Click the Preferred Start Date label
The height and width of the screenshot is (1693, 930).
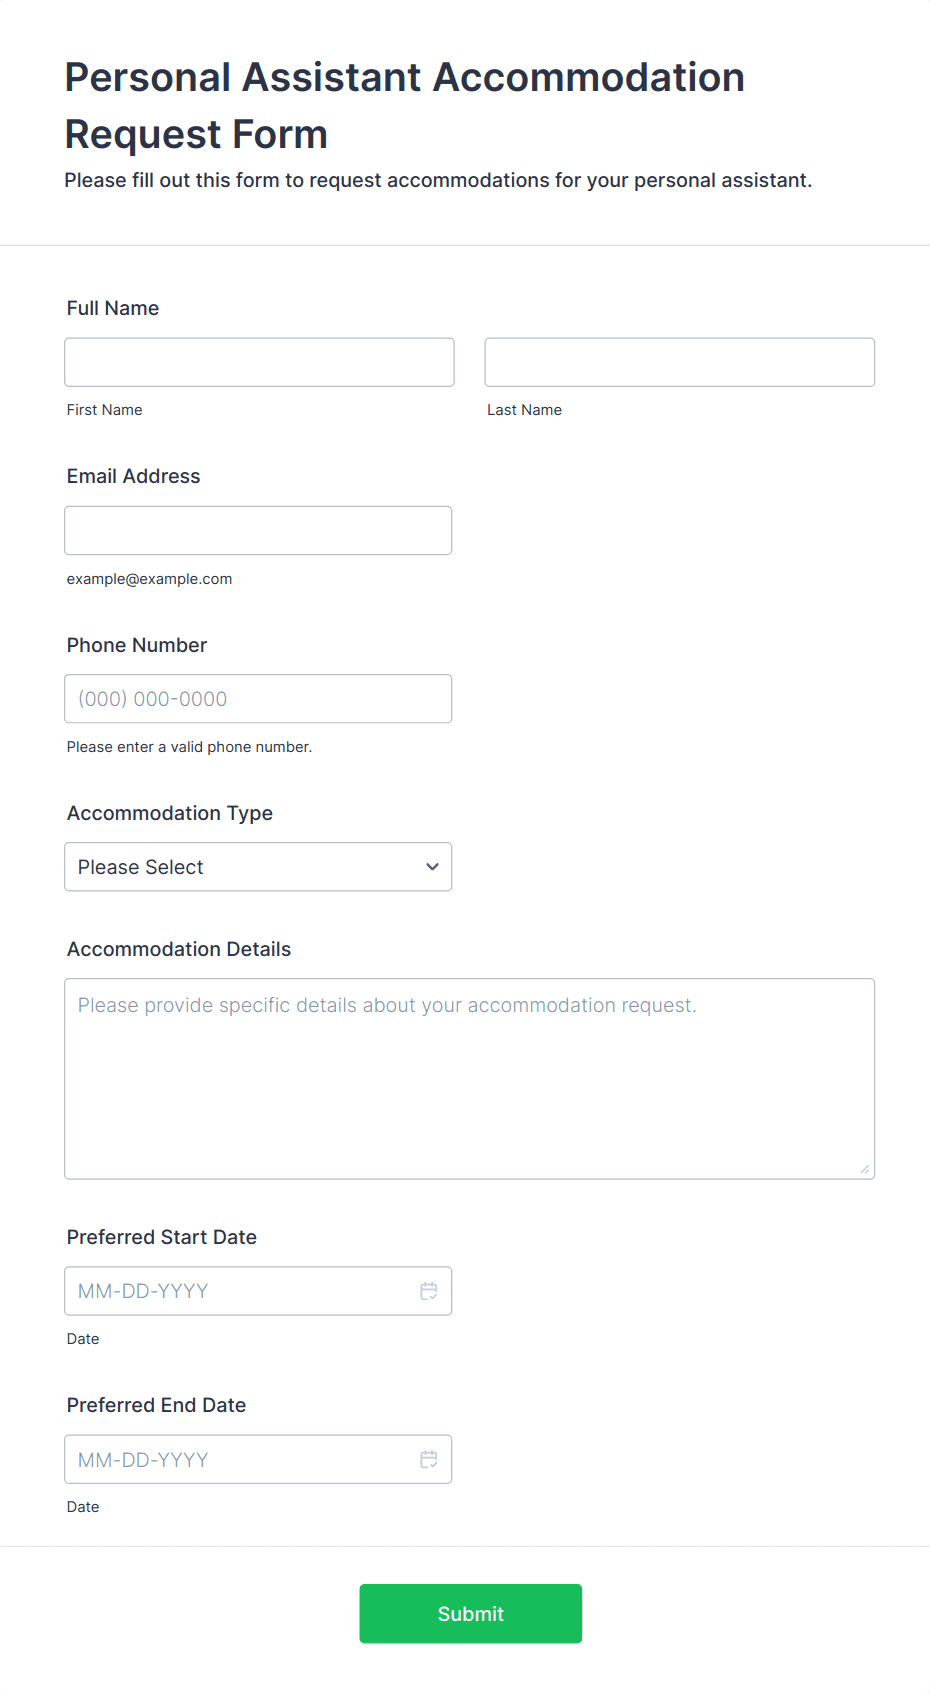click(x=162, y=1237)
